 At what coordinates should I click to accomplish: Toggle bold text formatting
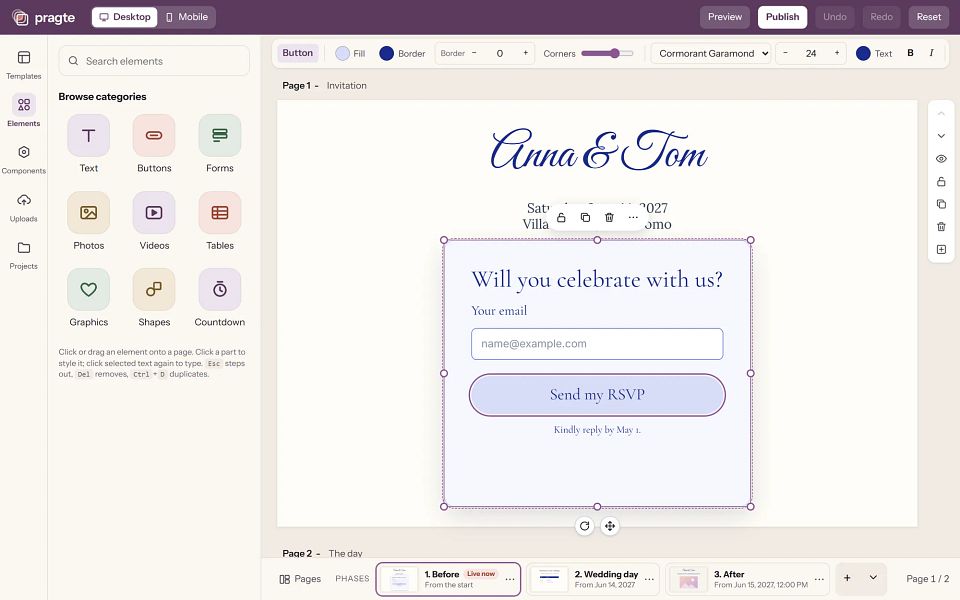910,53
